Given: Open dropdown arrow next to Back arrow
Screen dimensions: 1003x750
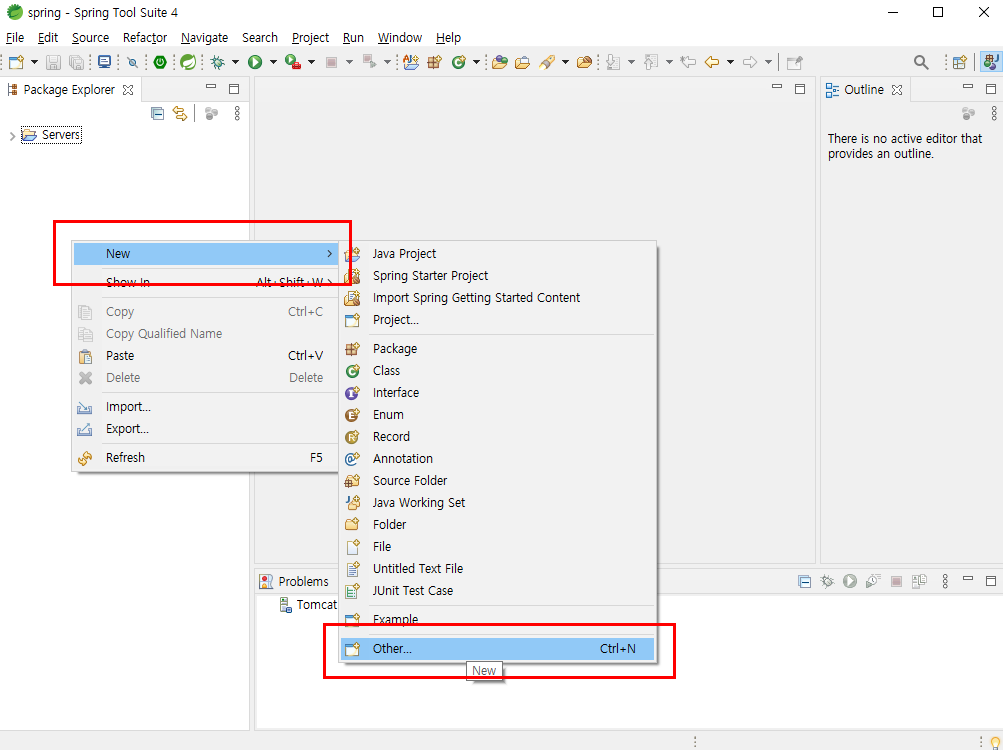Looking at the screenshot, I should click(731, 62).
